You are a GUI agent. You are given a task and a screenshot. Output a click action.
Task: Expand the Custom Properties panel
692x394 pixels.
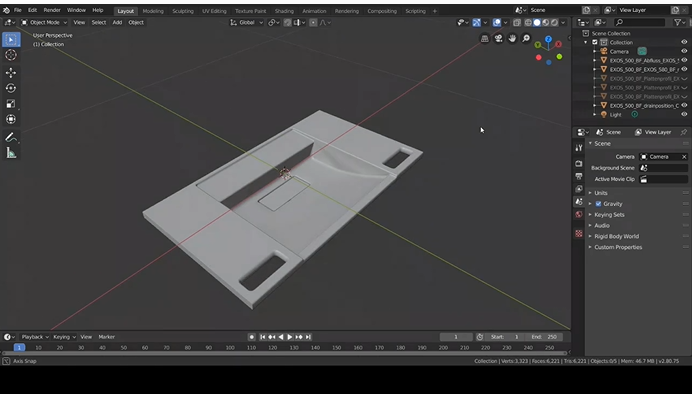tap(618, 248)
